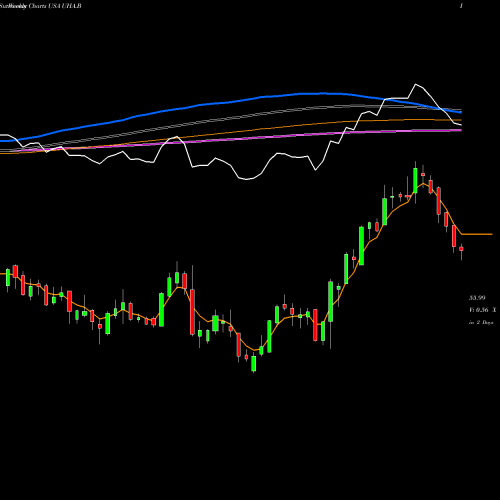The height and width of the screenshot is (500, 500).
Task: Select the first green candle at far left
Action: pos(8,277)
